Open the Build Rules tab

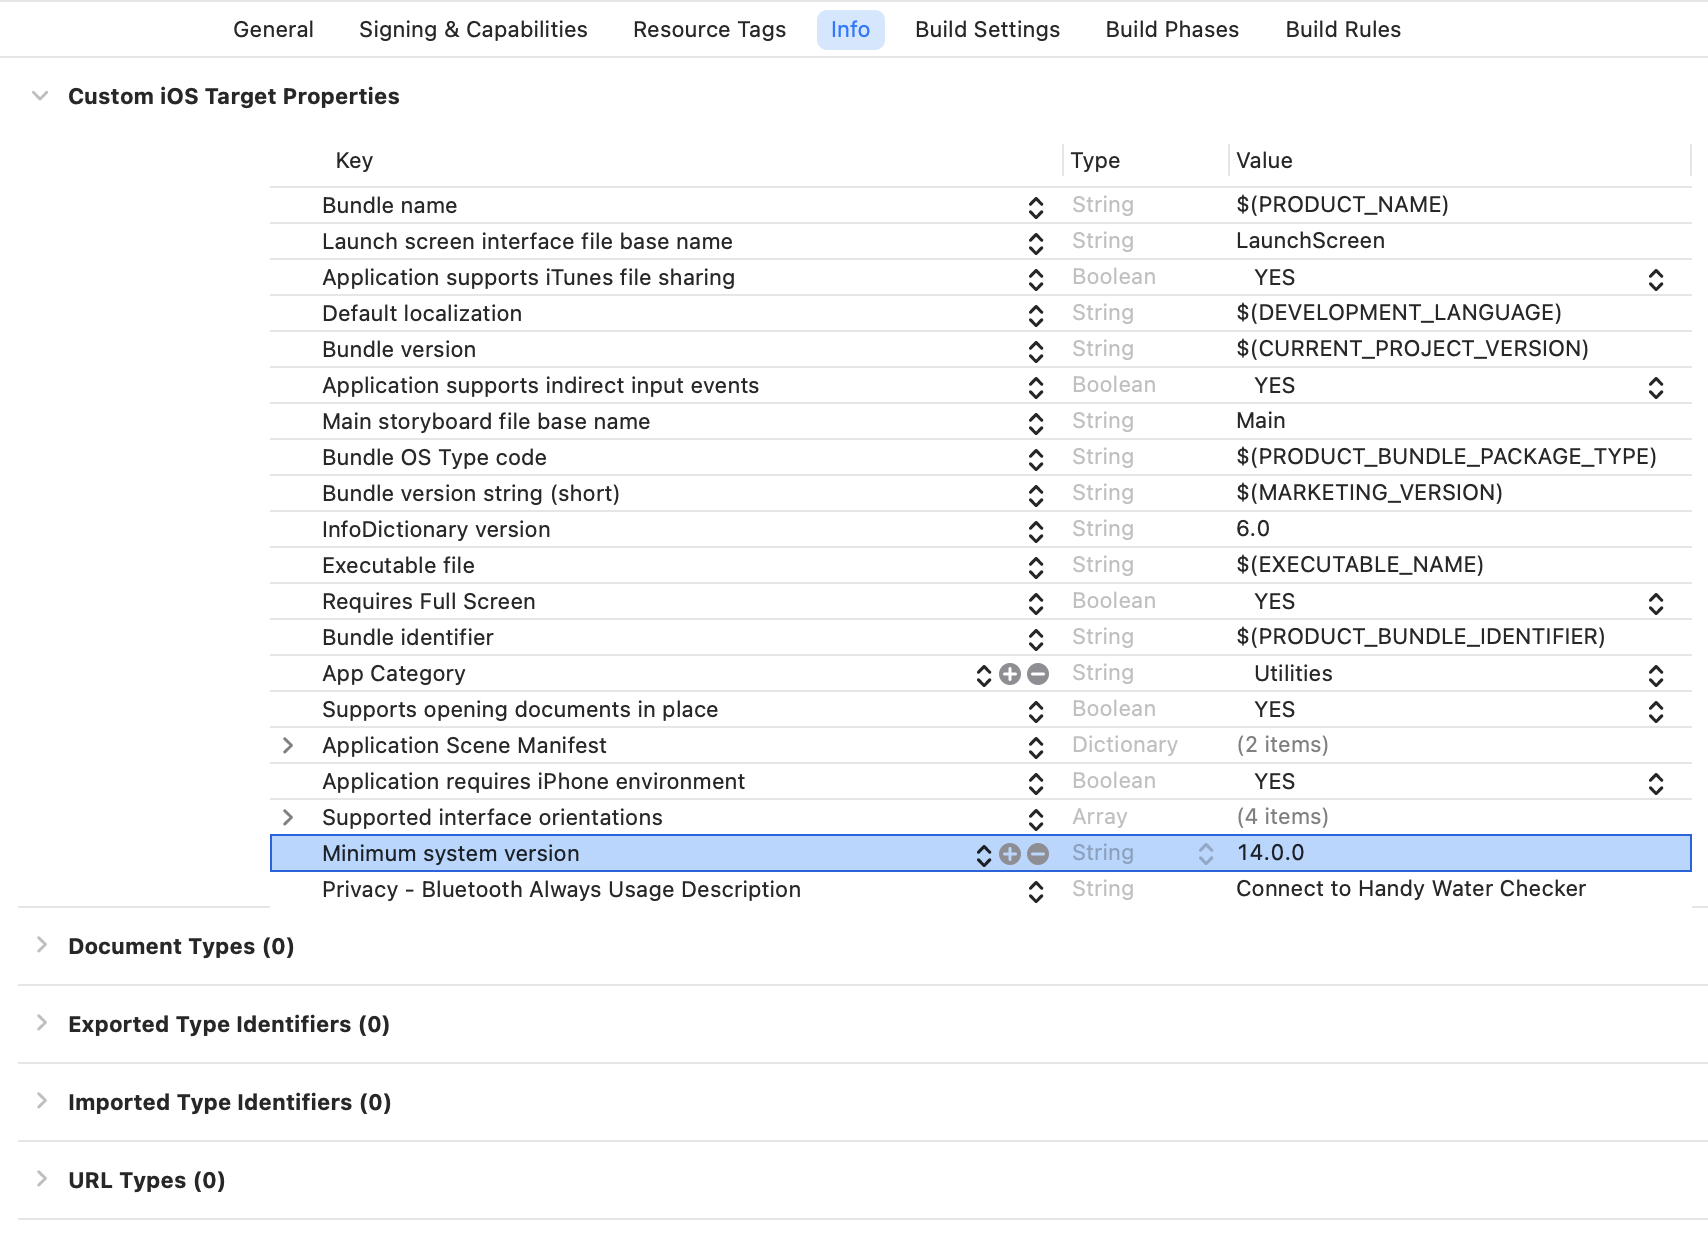(x=1343, y=30)
